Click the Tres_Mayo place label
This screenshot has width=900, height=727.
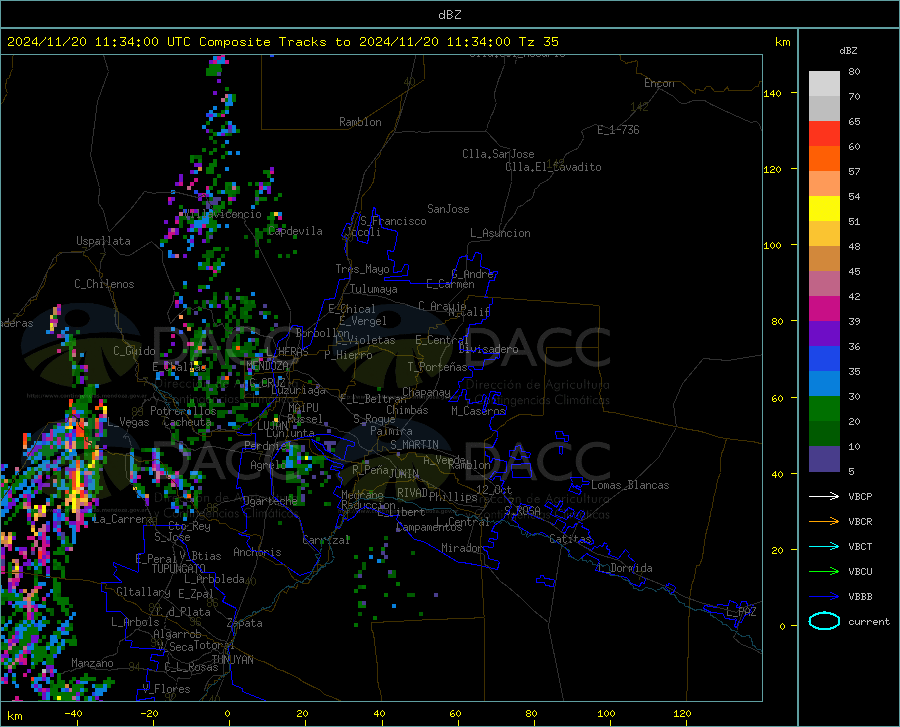point(362,269)
